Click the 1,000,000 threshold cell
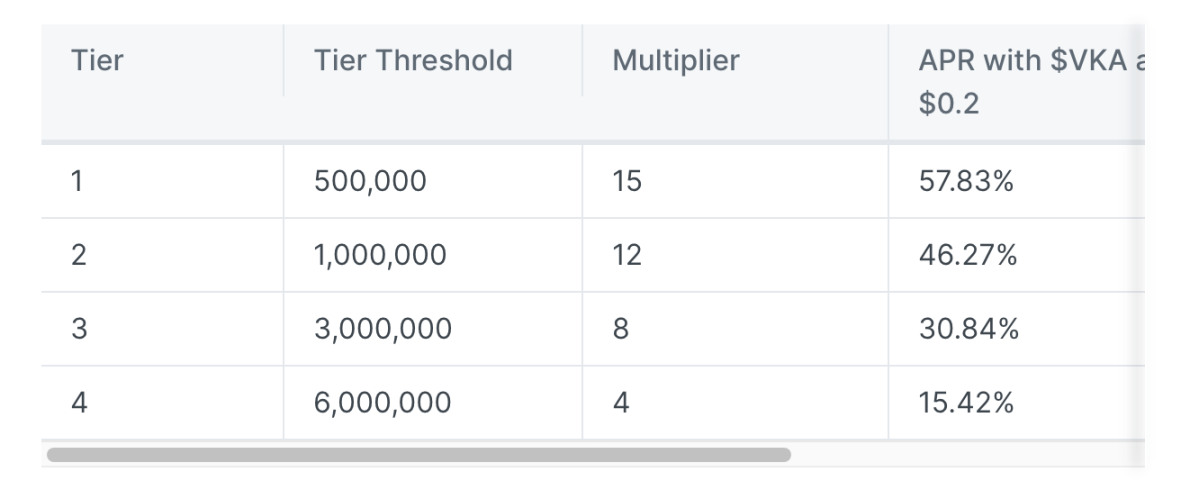The height and width of the screenshot is (499, 1199). 380,256
